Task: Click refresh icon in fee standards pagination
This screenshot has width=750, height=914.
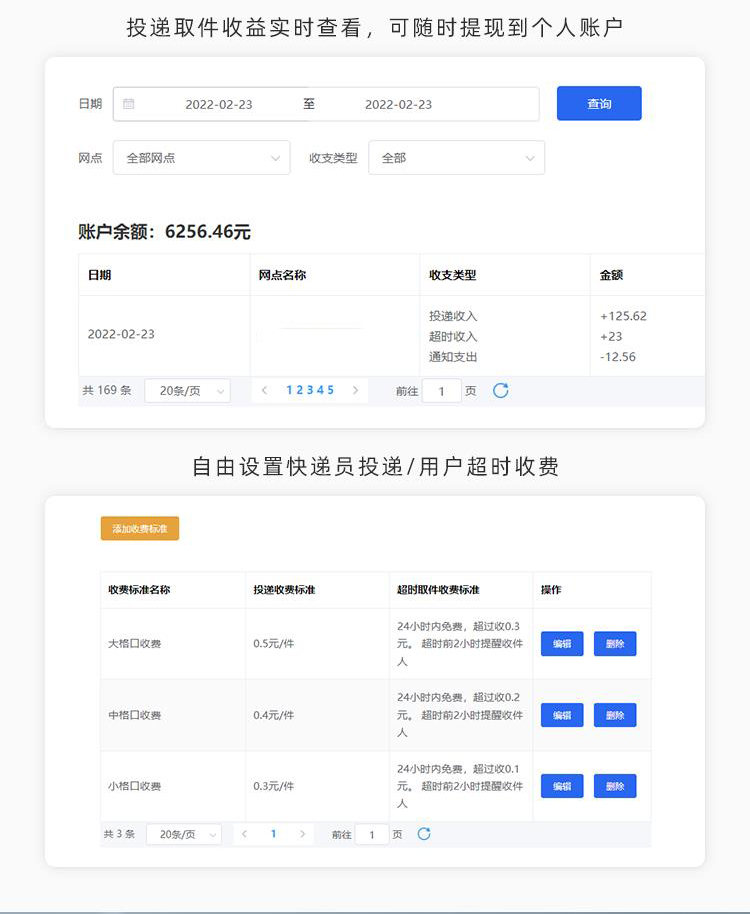Action: pos(424,834)
